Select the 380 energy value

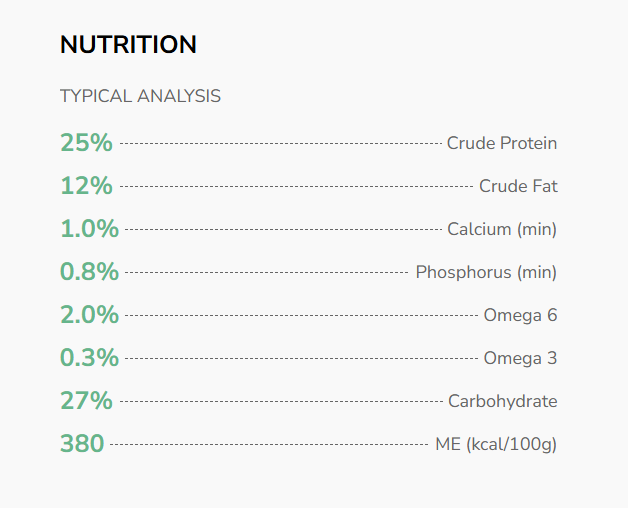pos(82,444)
